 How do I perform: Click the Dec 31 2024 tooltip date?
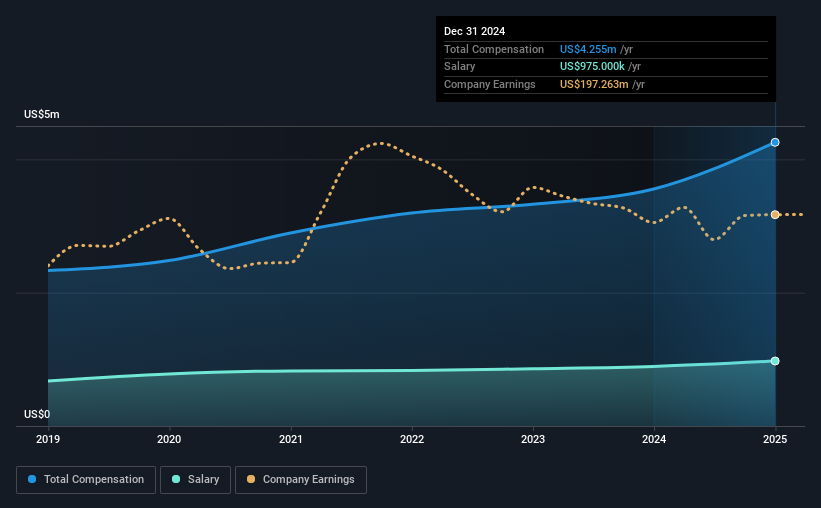pos(474,31)
